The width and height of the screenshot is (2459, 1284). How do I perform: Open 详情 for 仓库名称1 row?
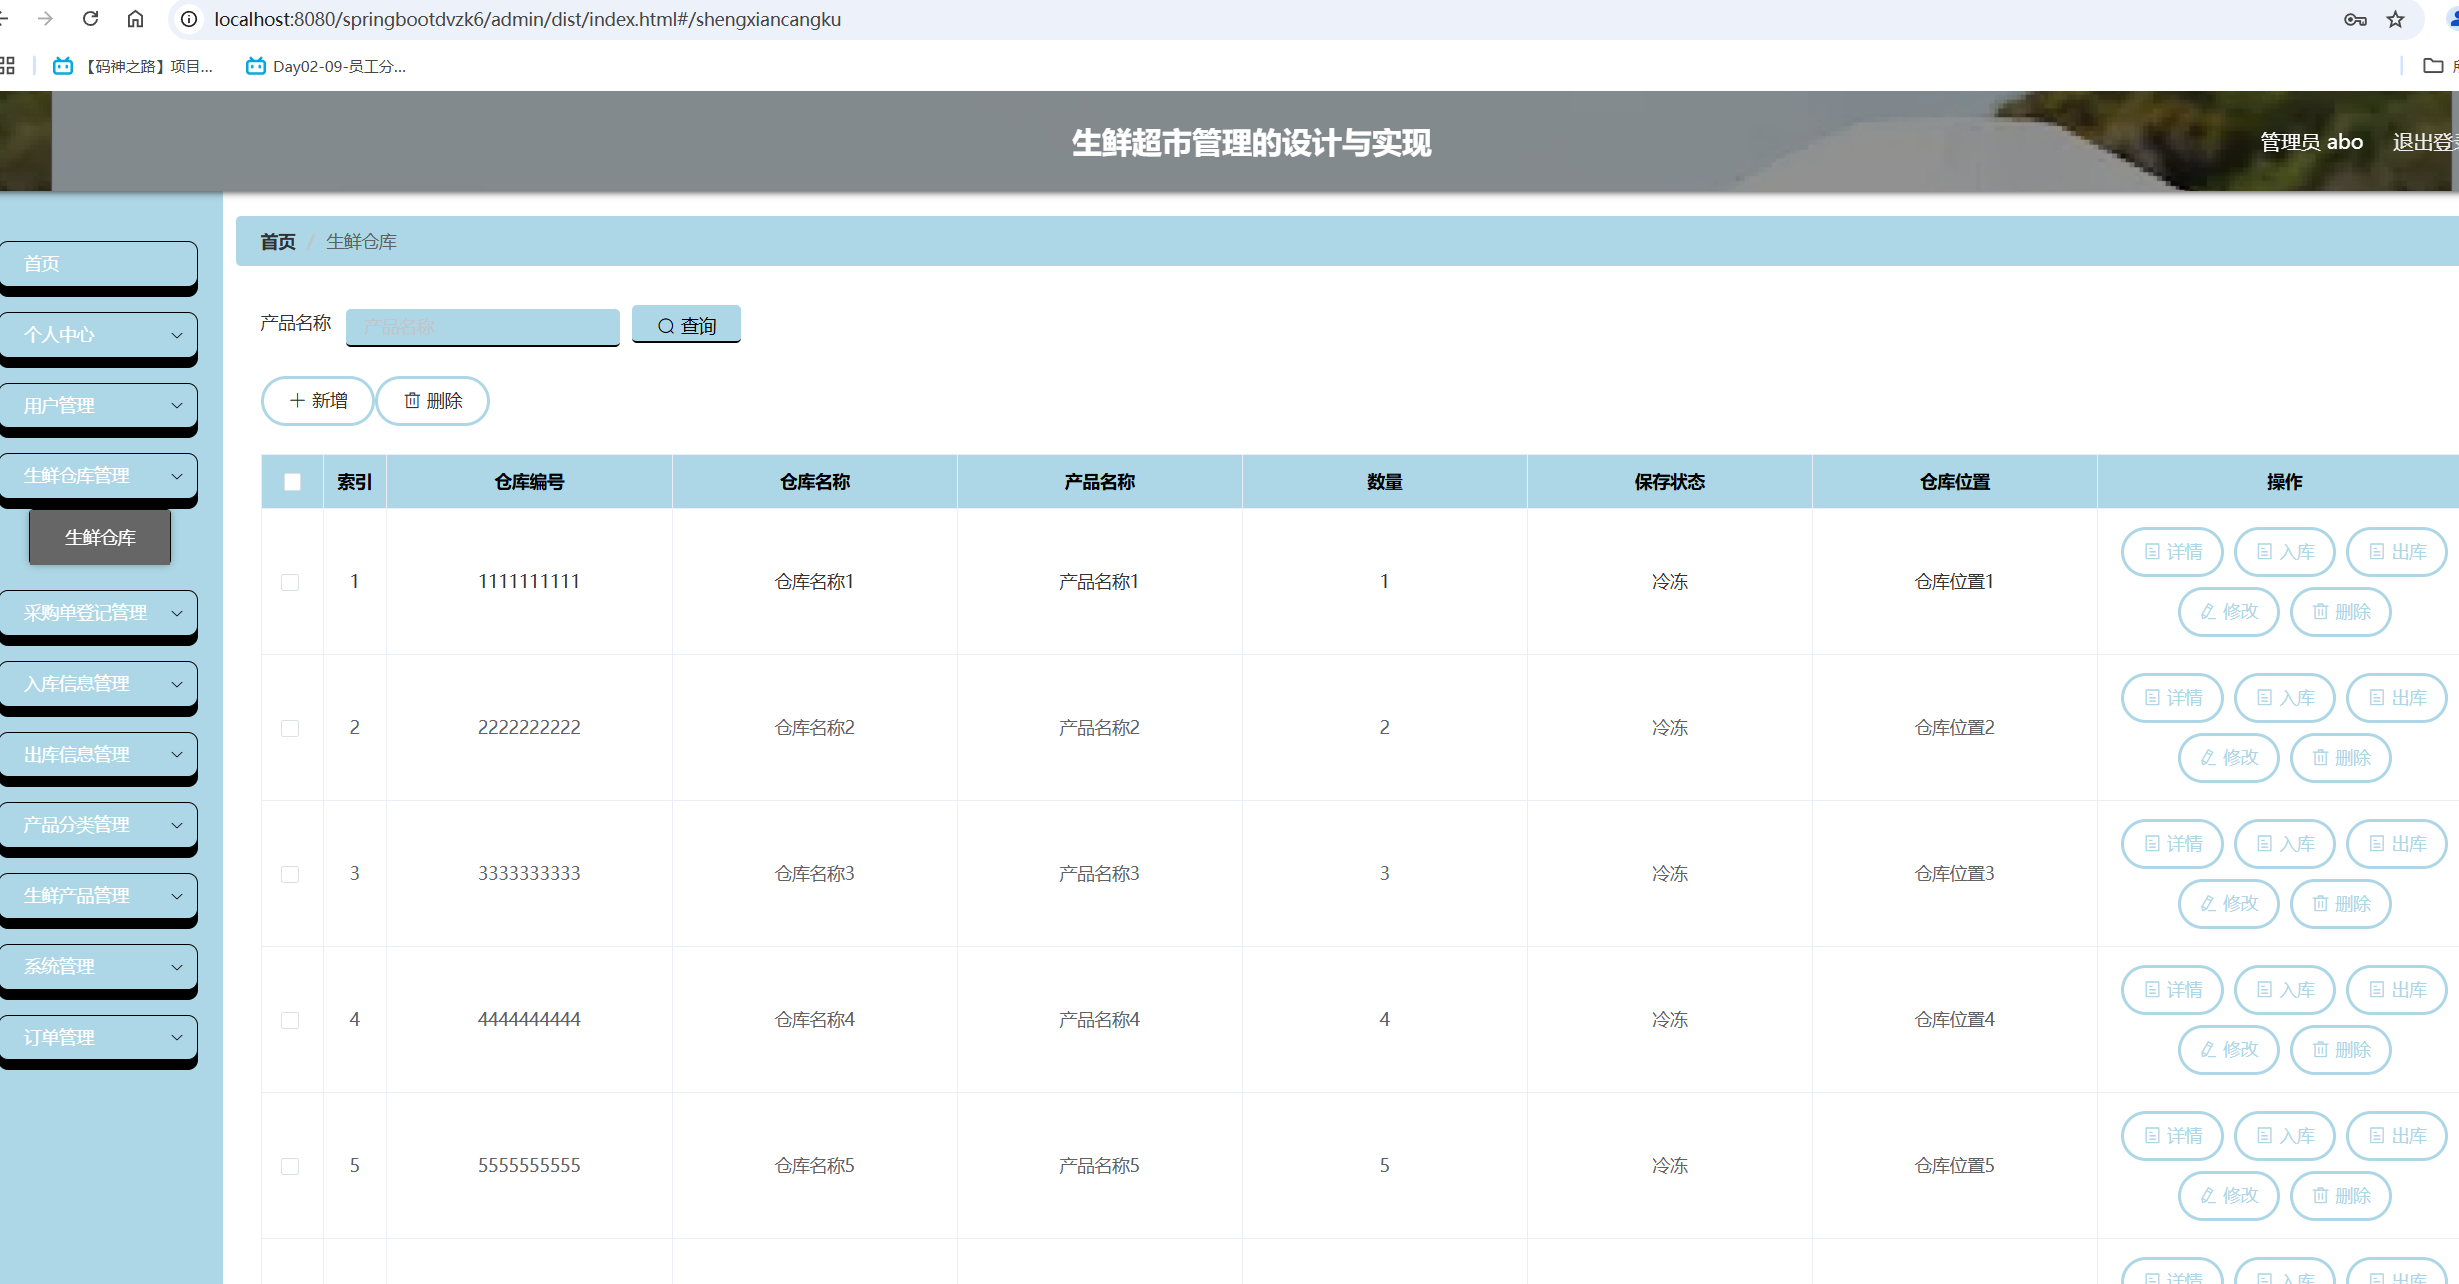tap(2172, 552)
